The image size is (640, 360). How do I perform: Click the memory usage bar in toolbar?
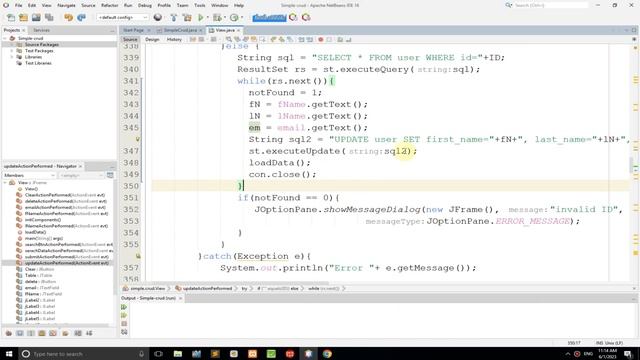[x=269, y=18]
